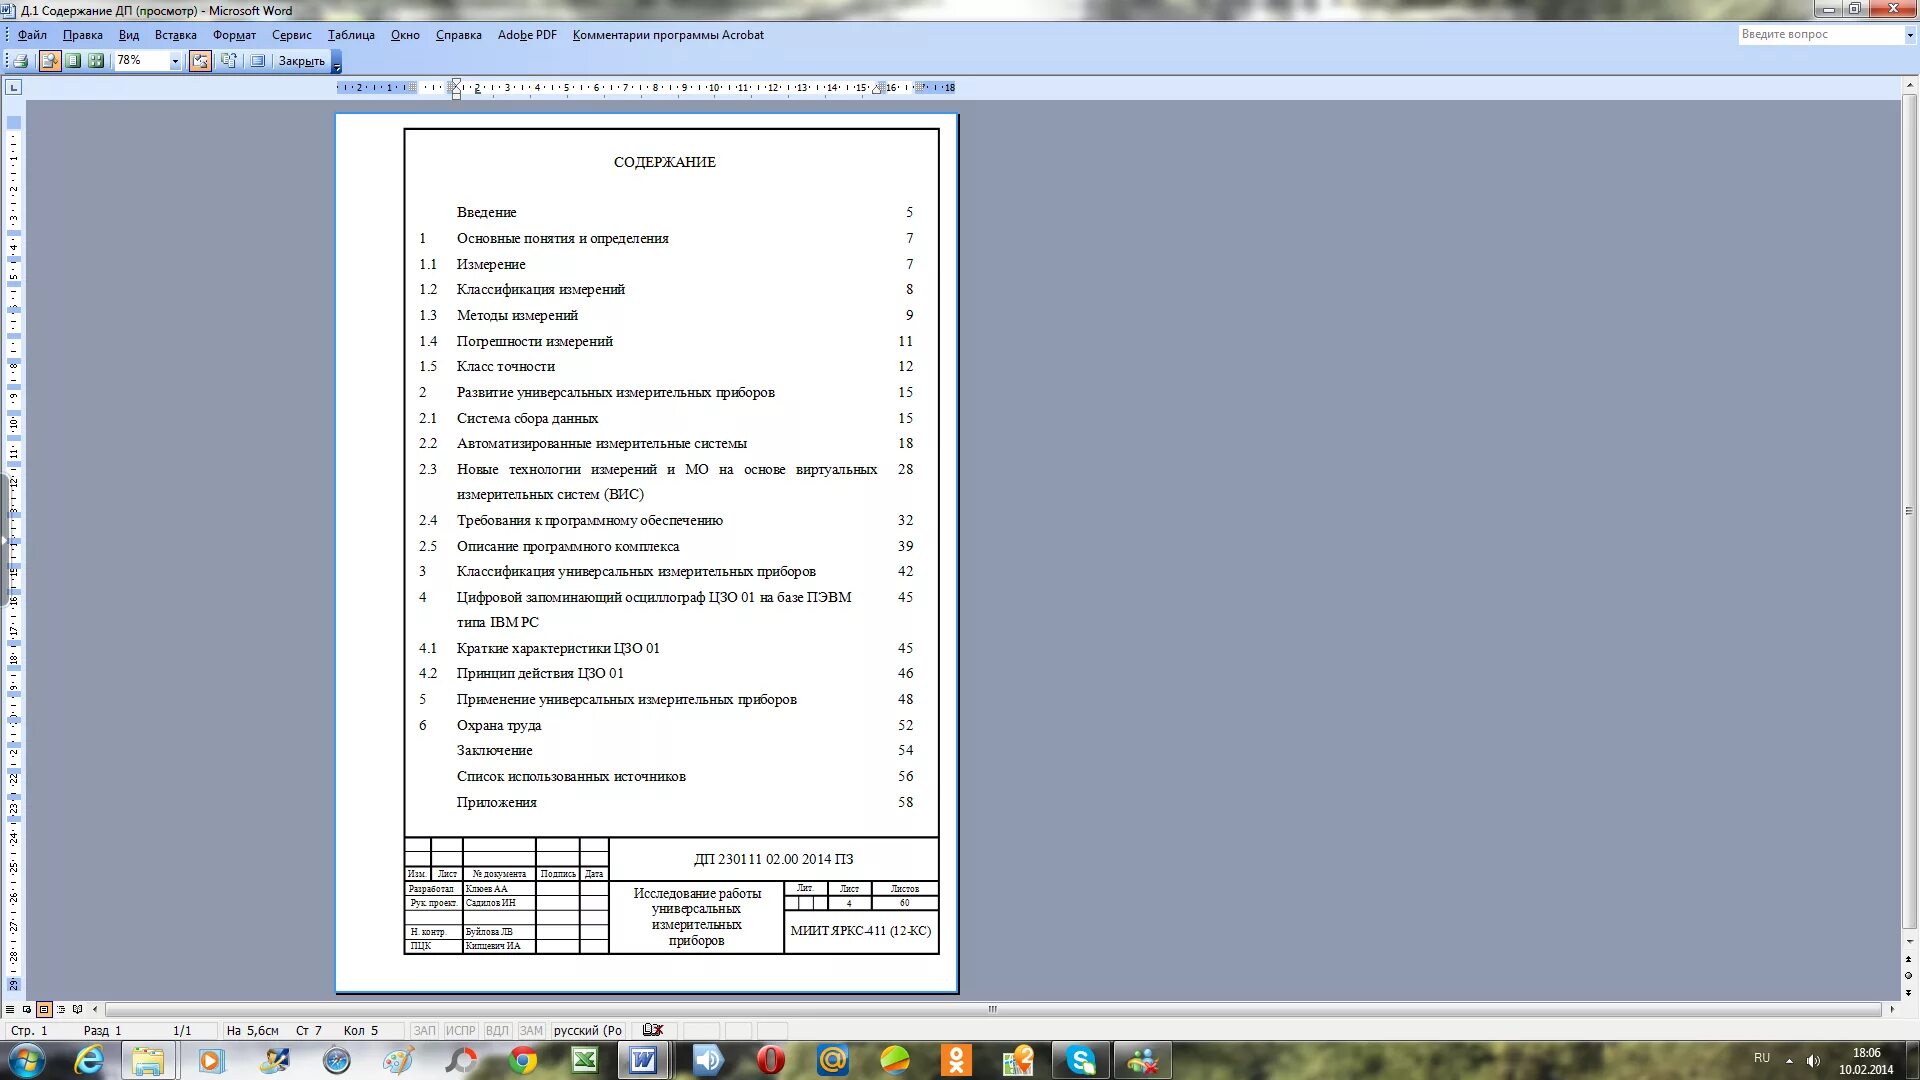Click the Print icon in preview toolbar

[x=20, y=61]
